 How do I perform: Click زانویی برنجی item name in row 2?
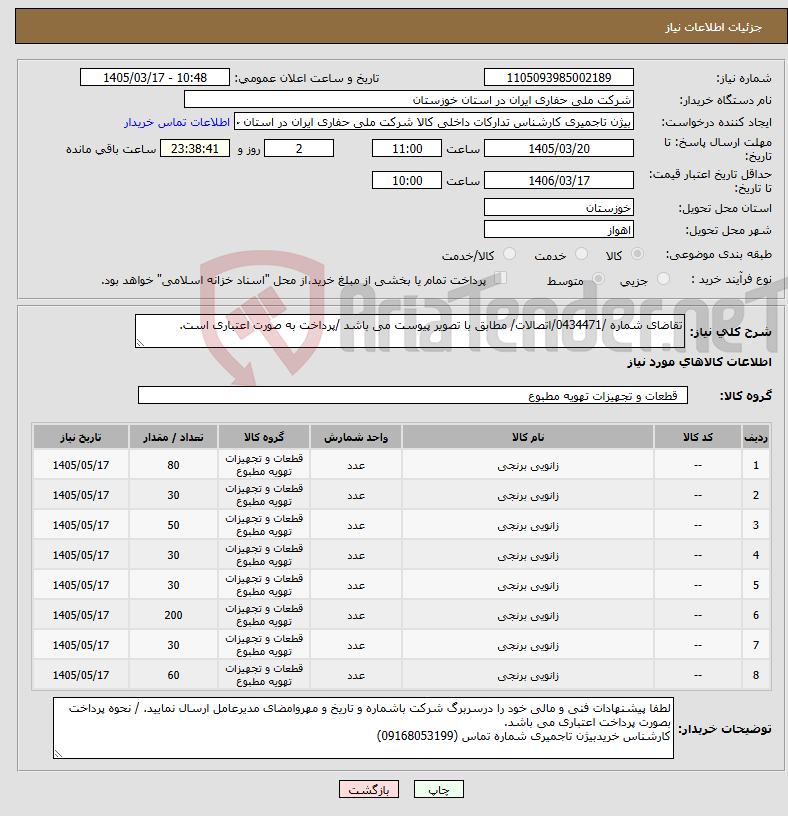pyautogui.click(x=528, y=495)
